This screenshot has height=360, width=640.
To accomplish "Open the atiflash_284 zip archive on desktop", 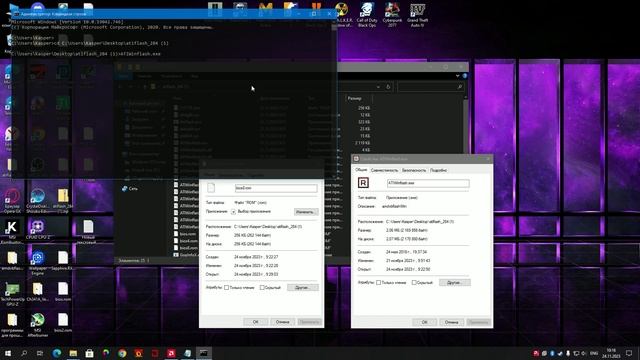I will (x=63, y=200).
